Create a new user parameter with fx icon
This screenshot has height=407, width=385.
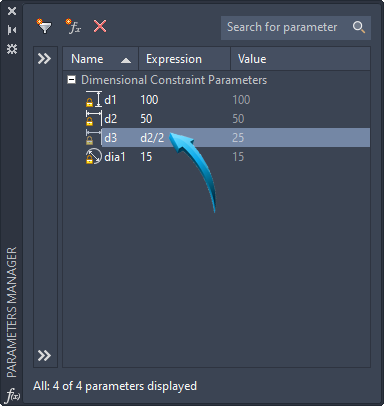point(73,26)
